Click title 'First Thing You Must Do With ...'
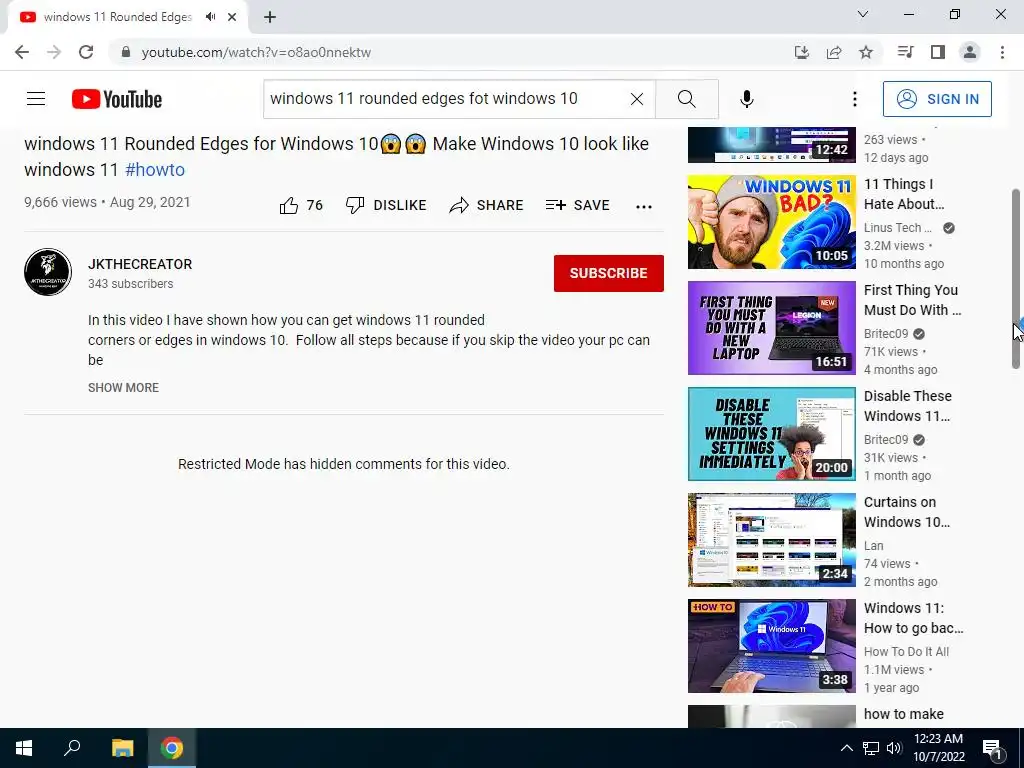Image resolution: width=1024 pixels, height=768 pixels. click(x=912, y=300)
